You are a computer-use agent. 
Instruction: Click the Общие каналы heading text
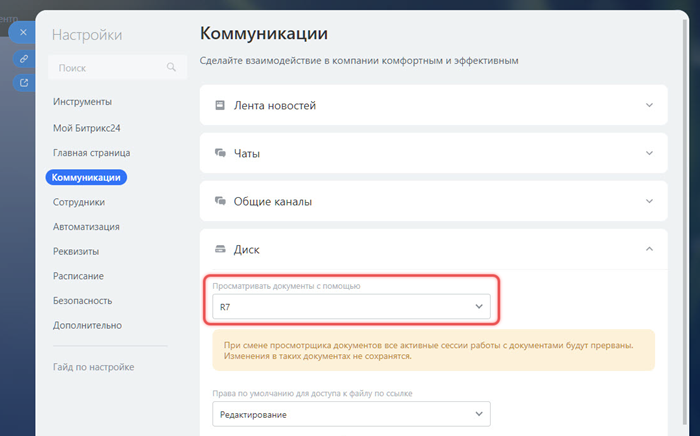click(272, 202)
